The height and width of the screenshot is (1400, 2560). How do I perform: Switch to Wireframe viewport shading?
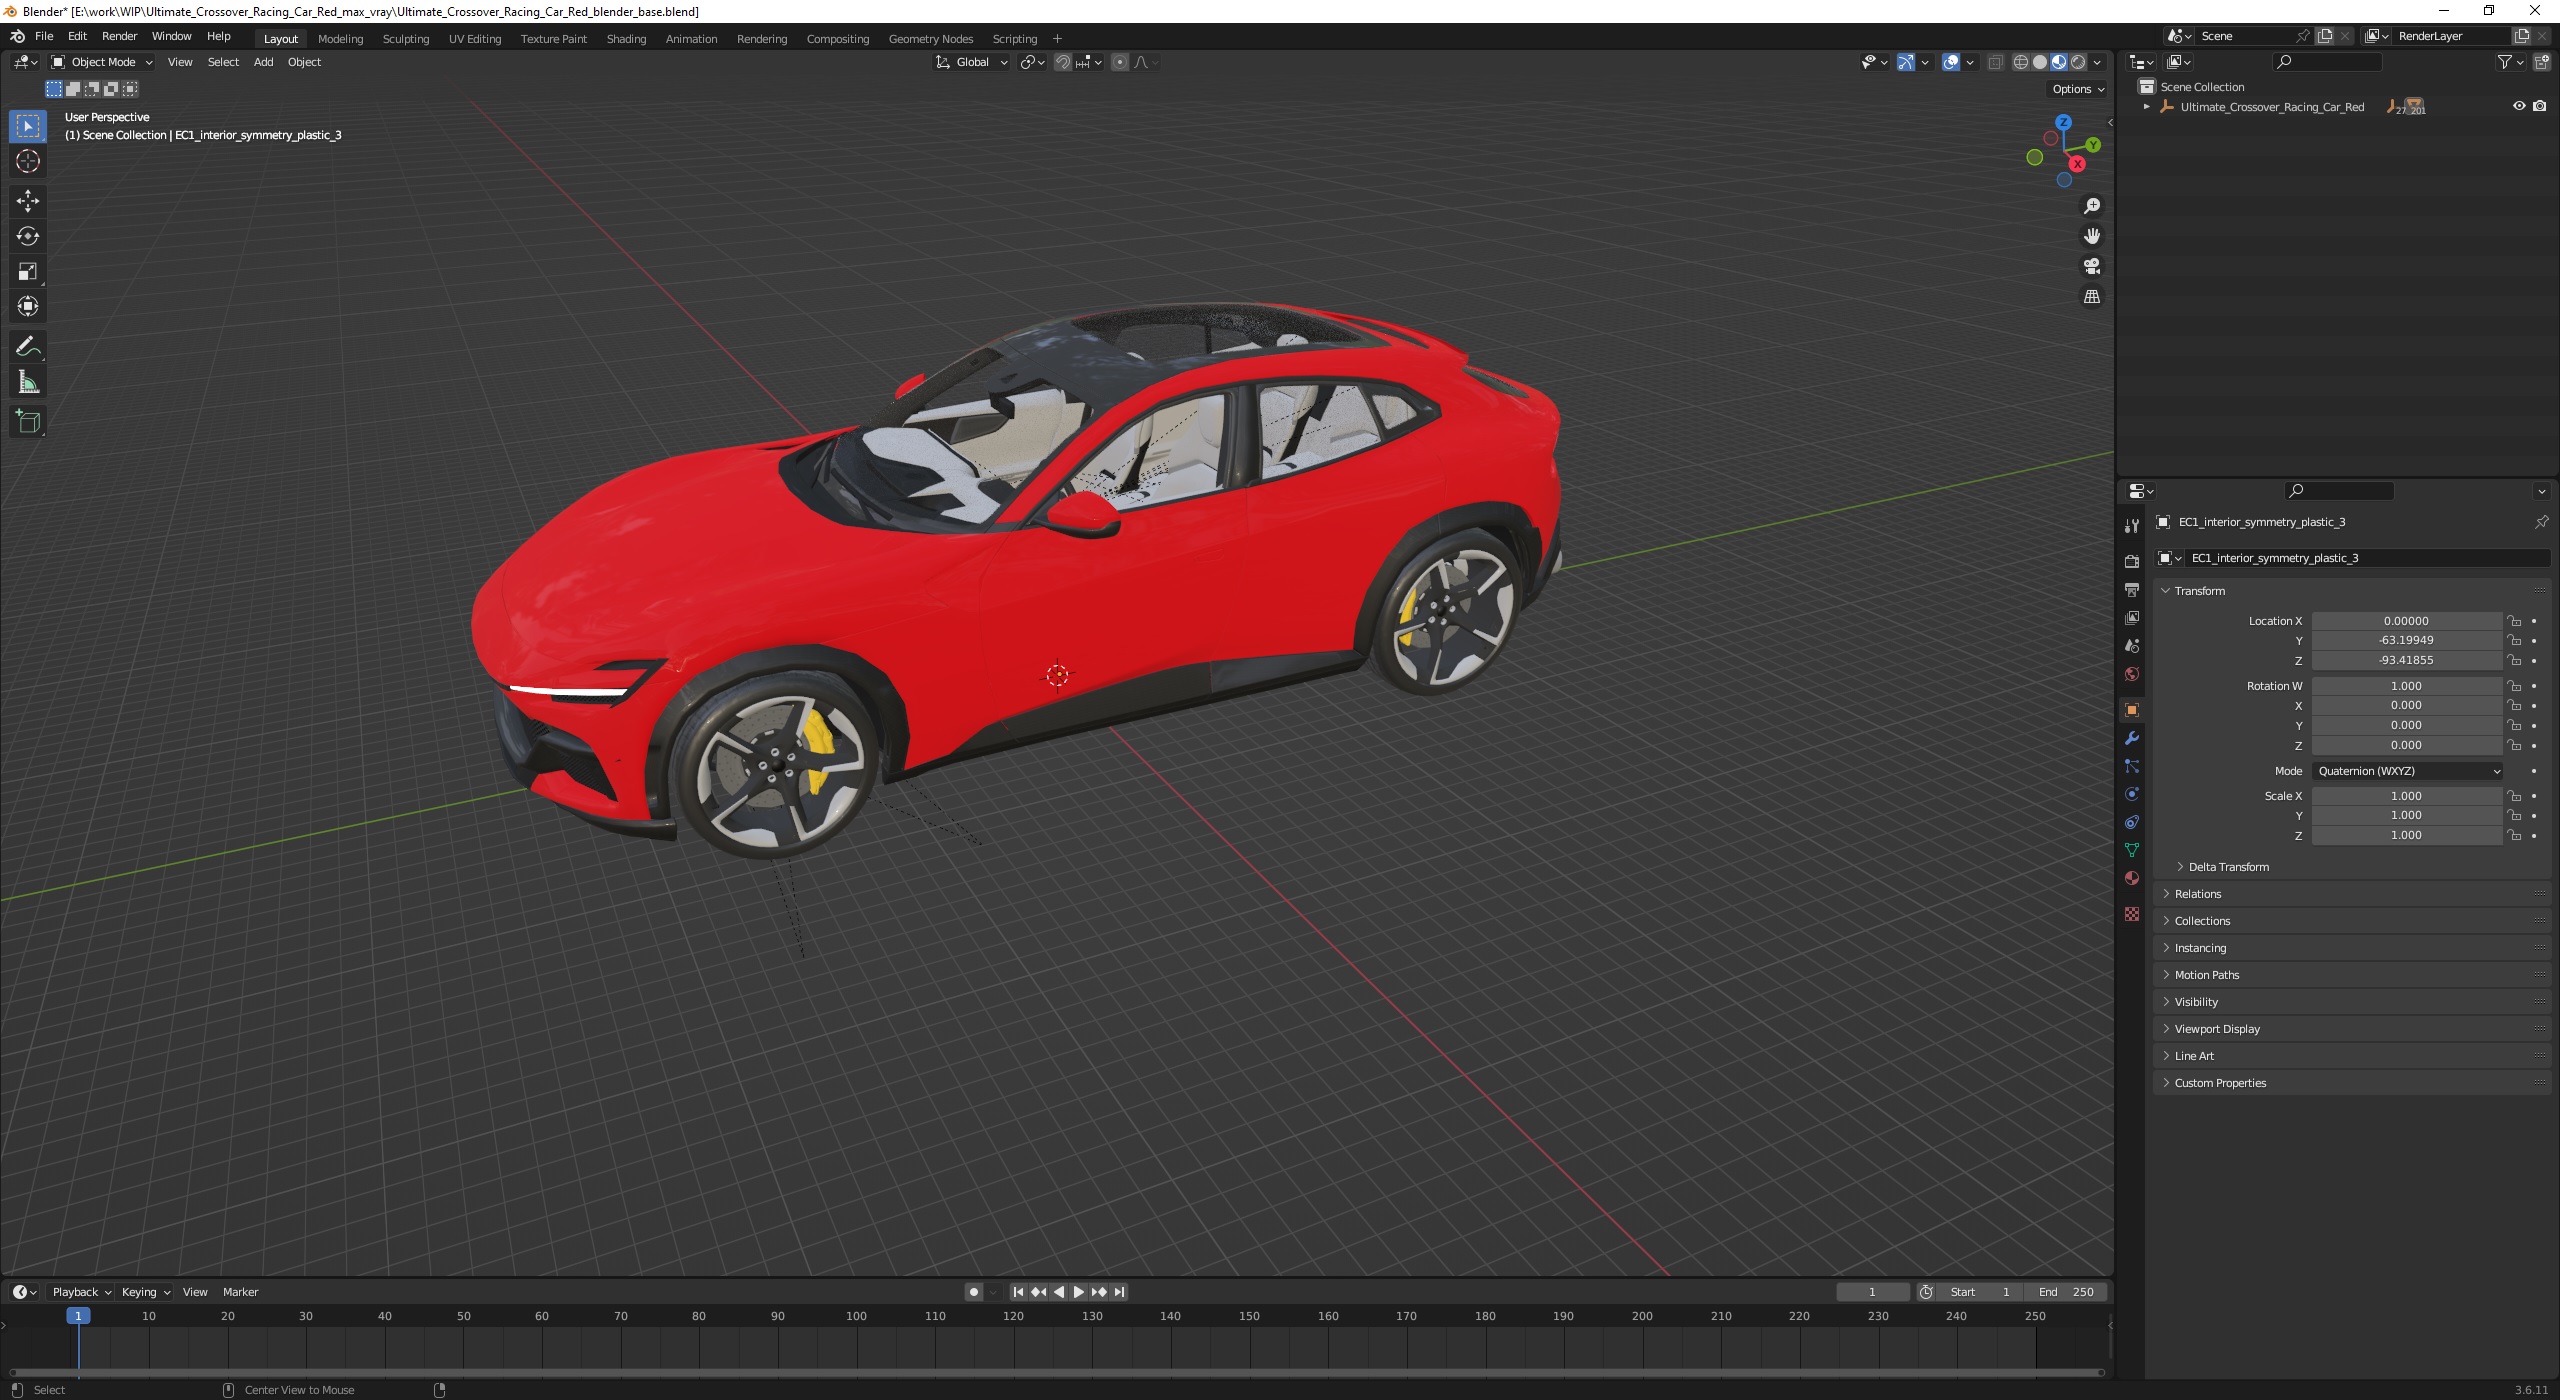[x=2021, y=62]
